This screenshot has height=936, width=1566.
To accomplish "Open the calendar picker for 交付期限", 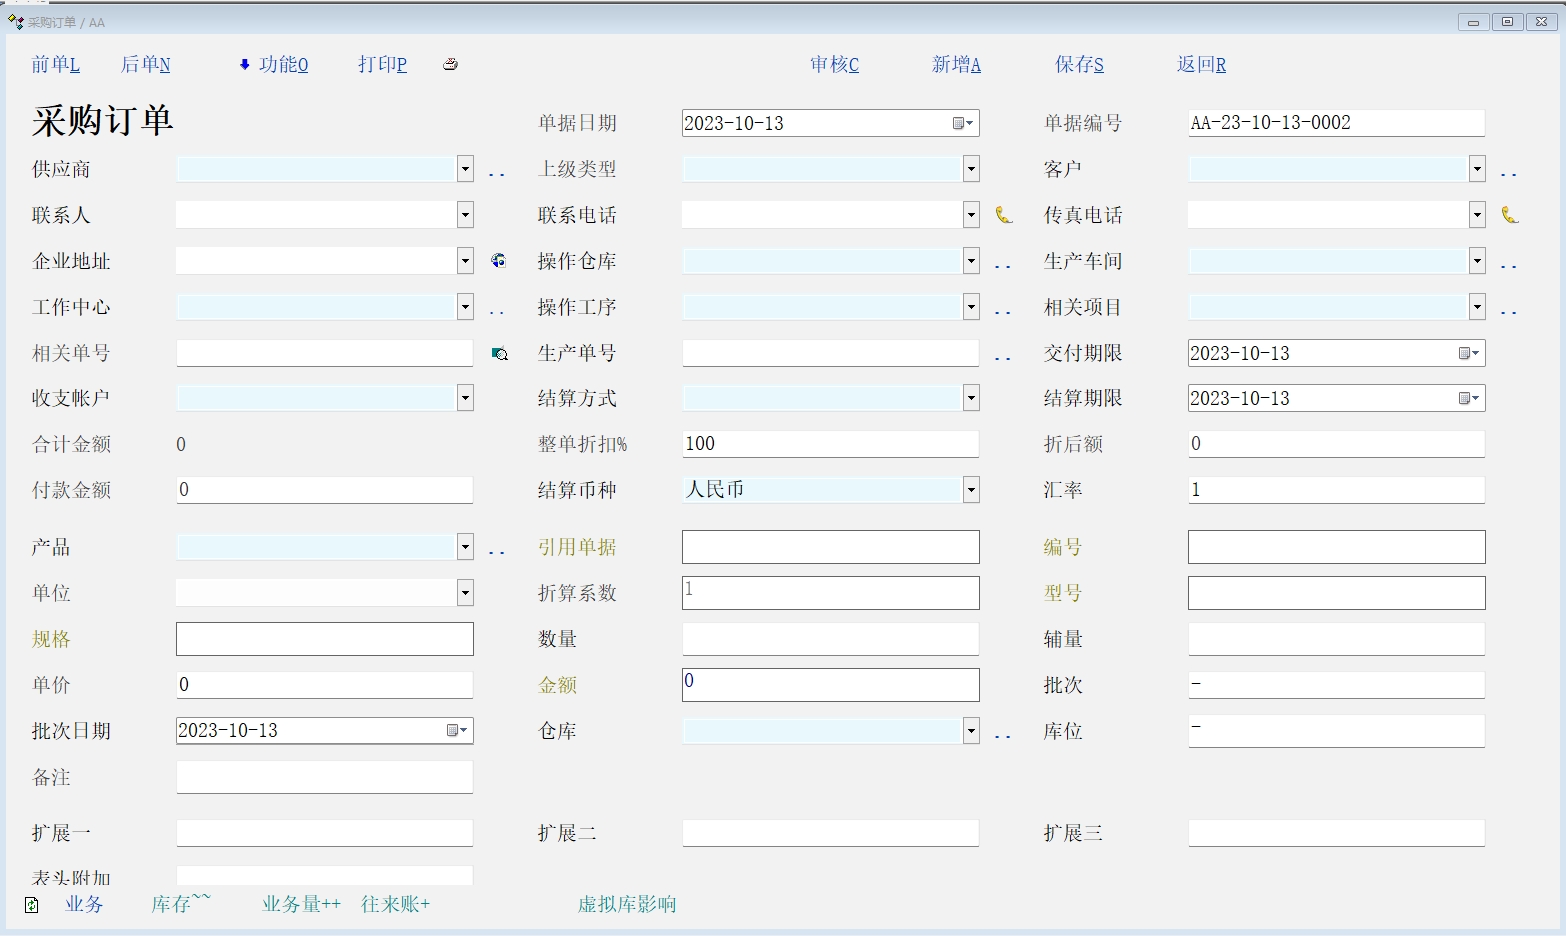I will [1468, 353].
